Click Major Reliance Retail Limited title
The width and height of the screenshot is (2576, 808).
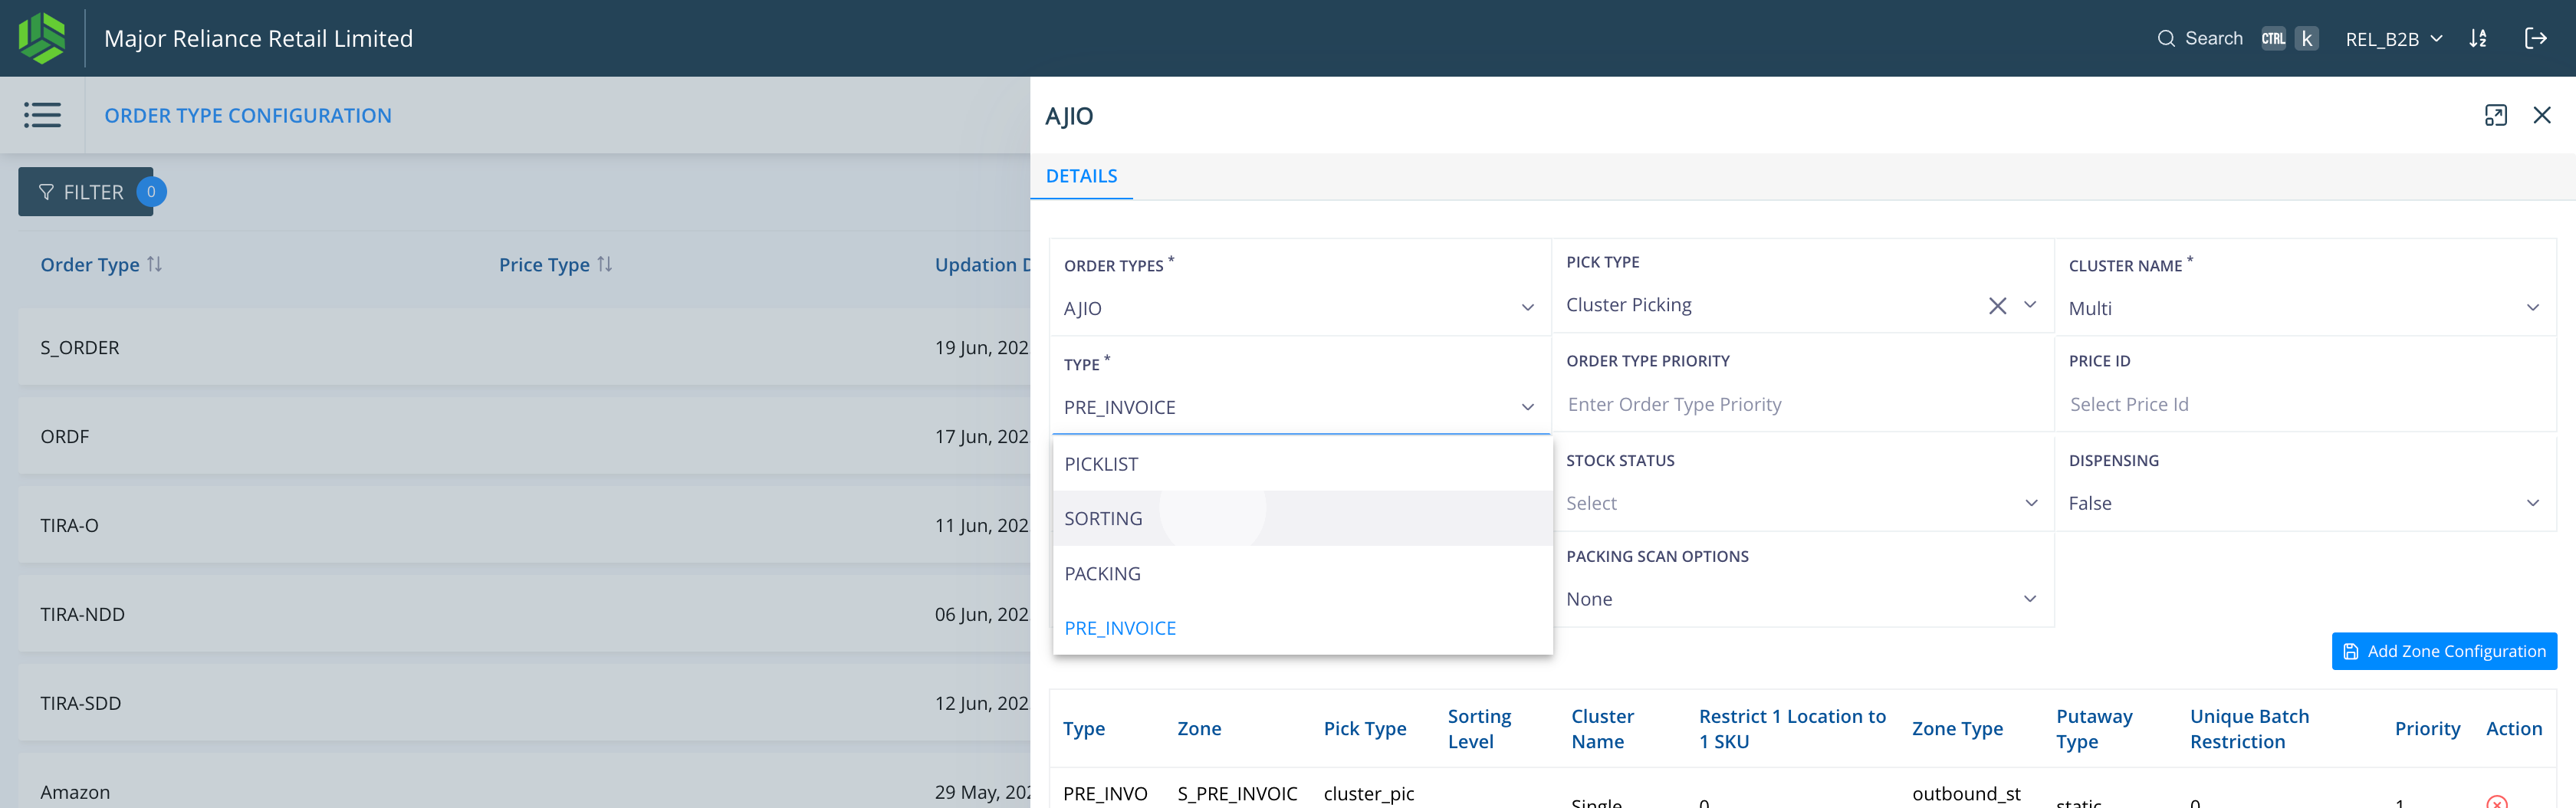click(258, 38)
